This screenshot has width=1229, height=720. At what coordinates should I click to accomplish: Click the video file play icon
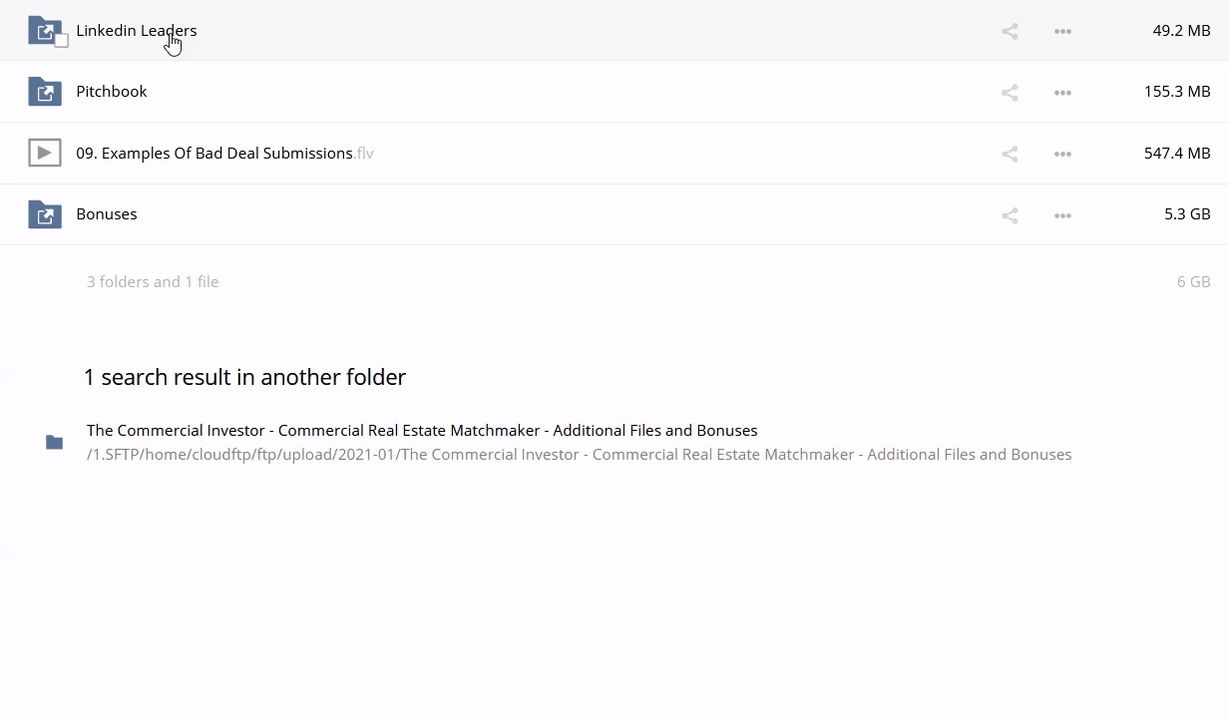point(44,153)
